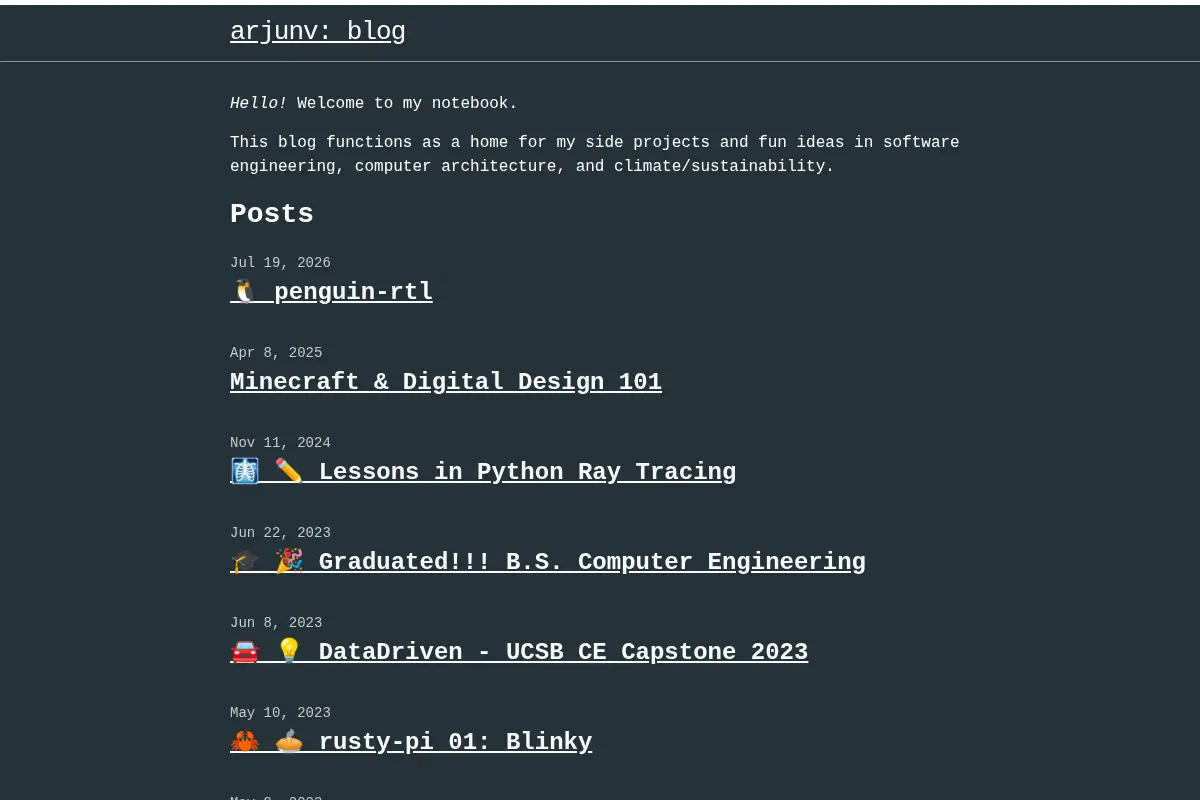
Task: Click the party popper emoji icon
Action: [x=289, y=562]
